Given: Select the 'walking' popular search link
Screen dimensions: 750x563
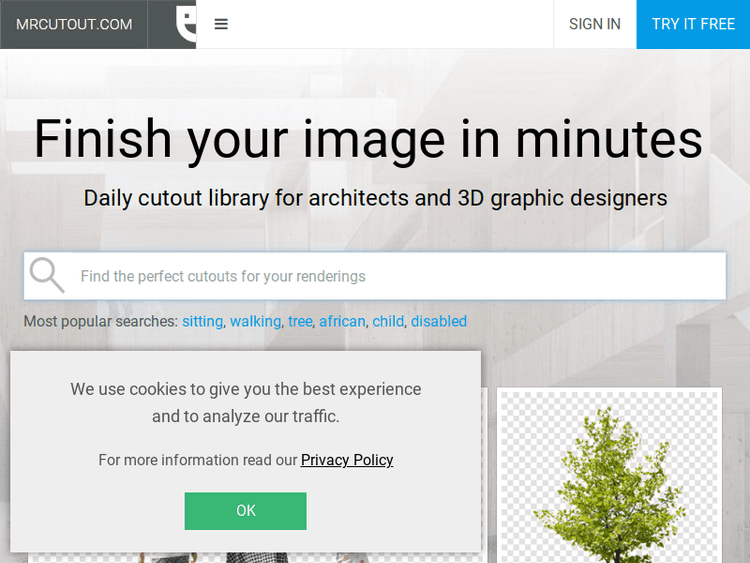Looking at the screenshot, I should [255, 321].
